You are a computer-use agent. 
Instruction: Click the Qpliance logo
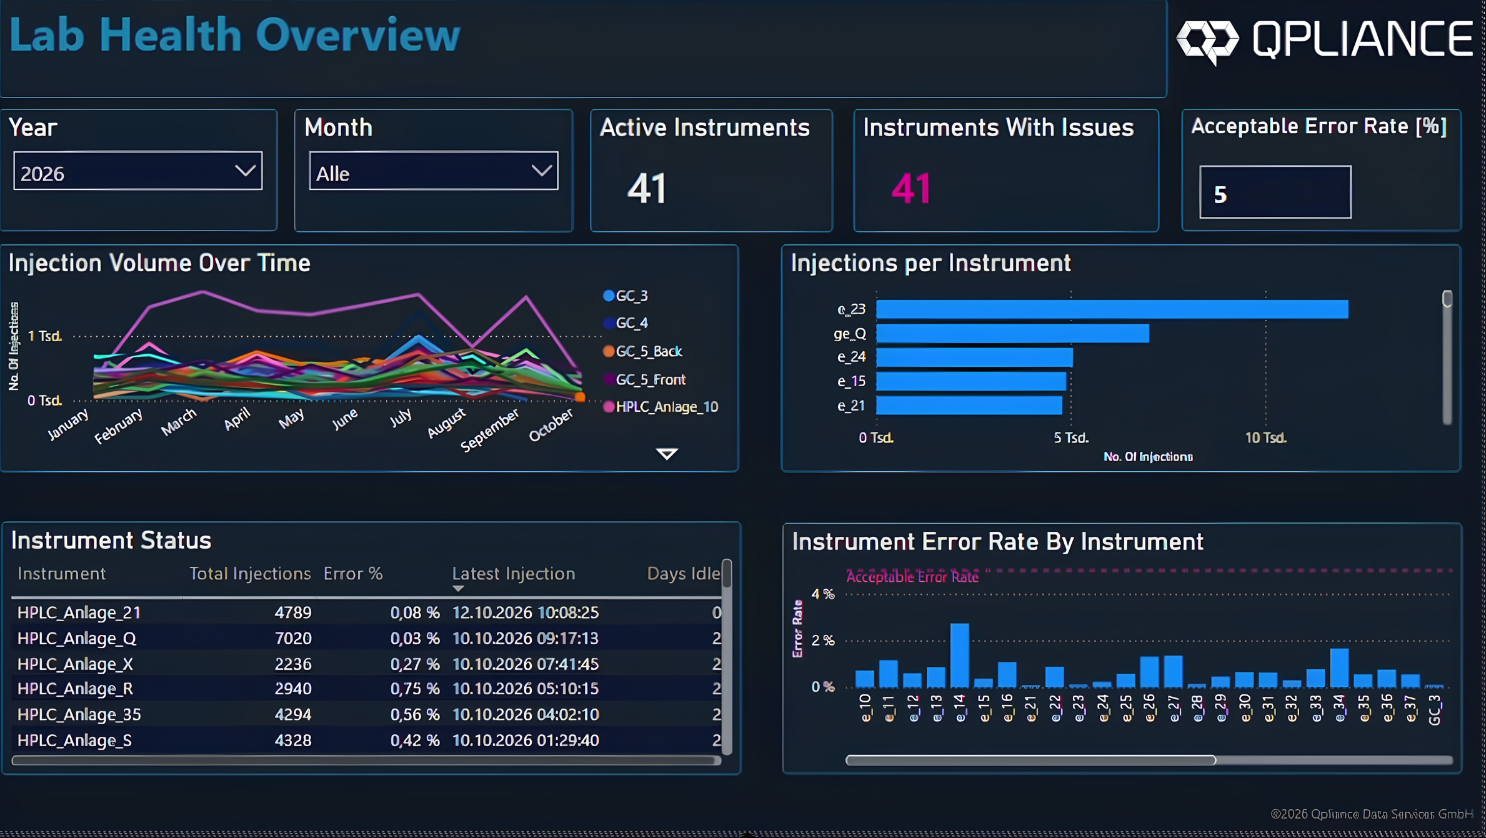coord(1325,40)
